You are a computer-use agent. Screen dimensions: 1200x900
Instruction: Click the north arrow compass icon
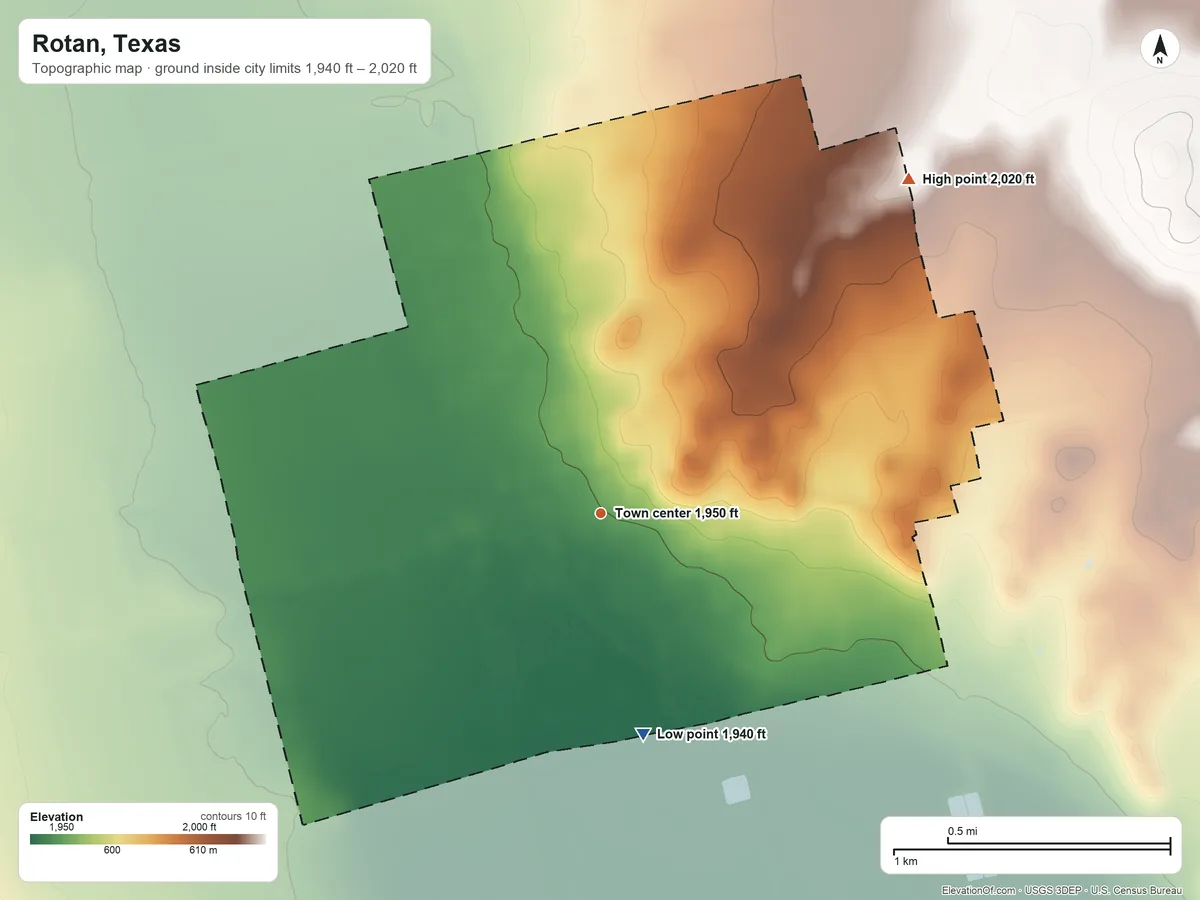[x=1159, y=50]
